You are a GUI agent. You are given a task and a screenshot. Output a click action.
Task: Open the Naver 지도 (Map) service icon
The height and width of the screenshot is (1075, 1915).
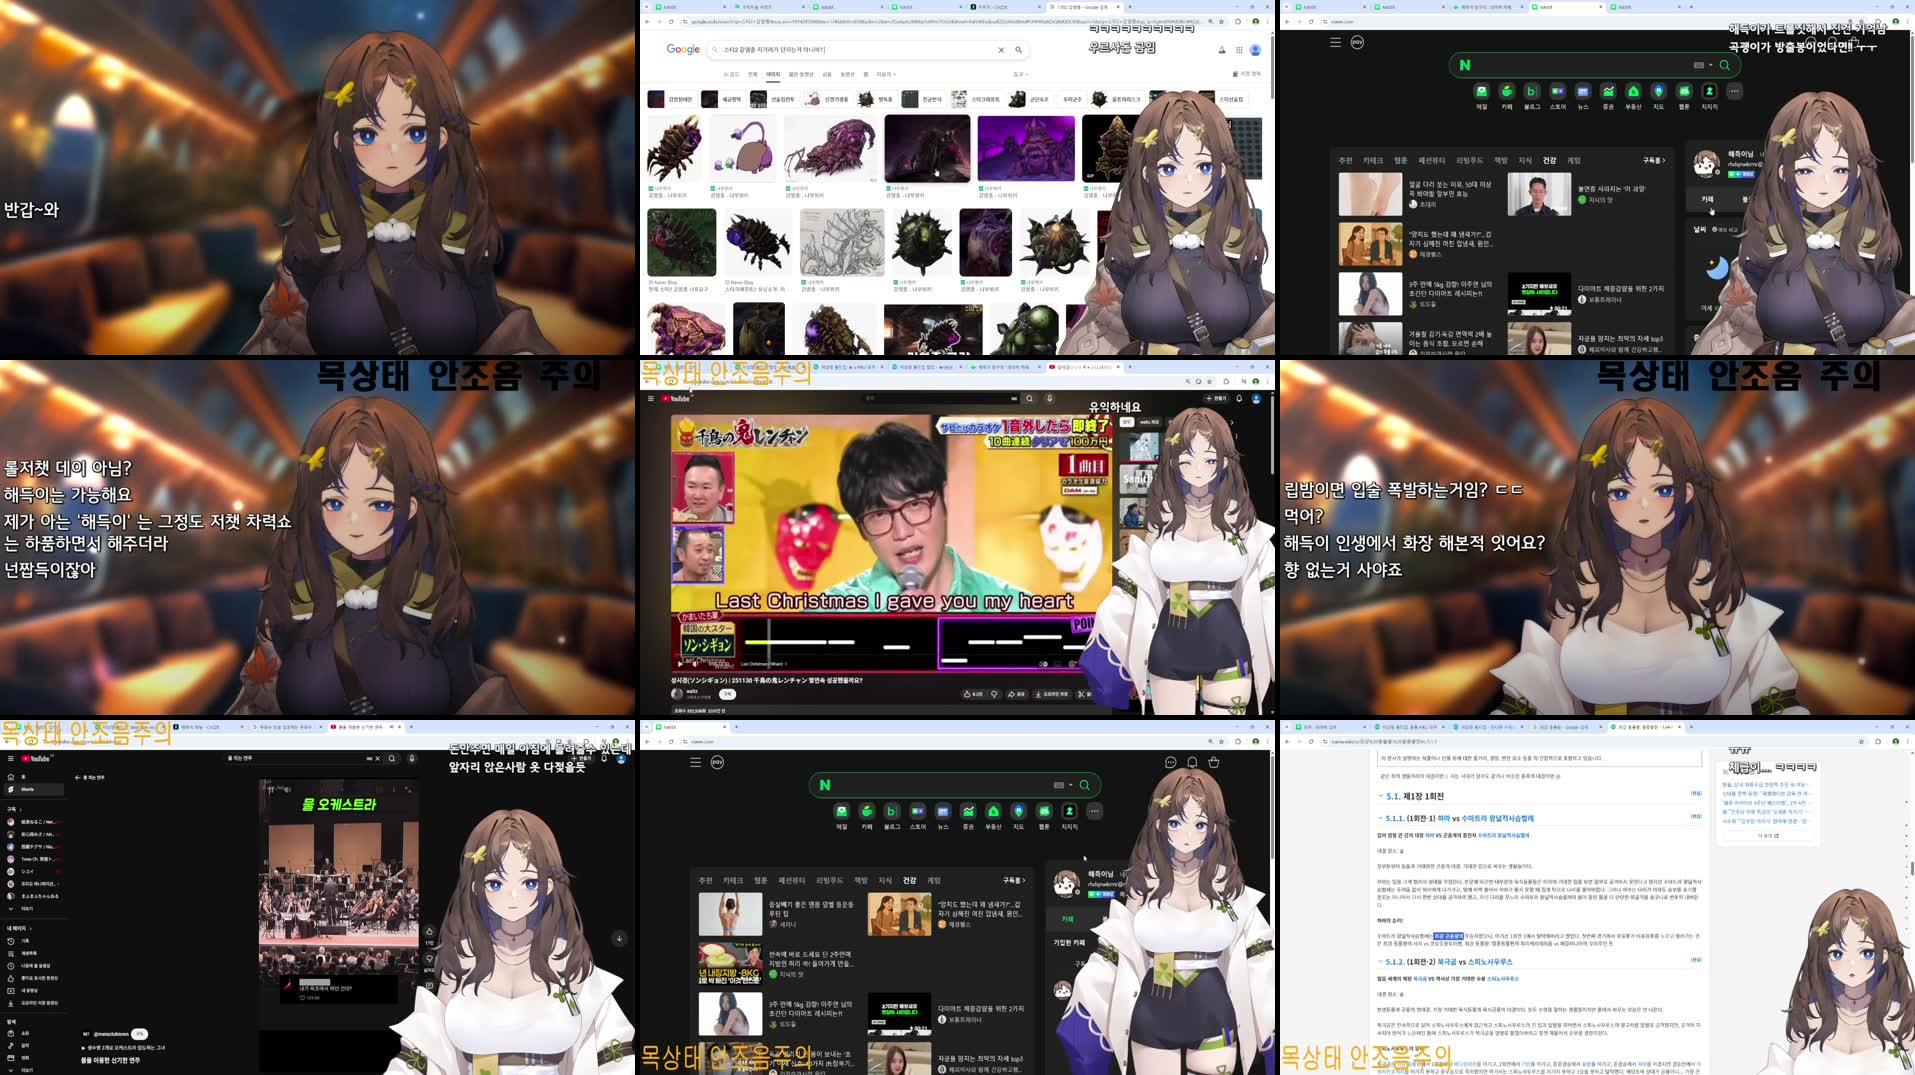coord(1658,91)
